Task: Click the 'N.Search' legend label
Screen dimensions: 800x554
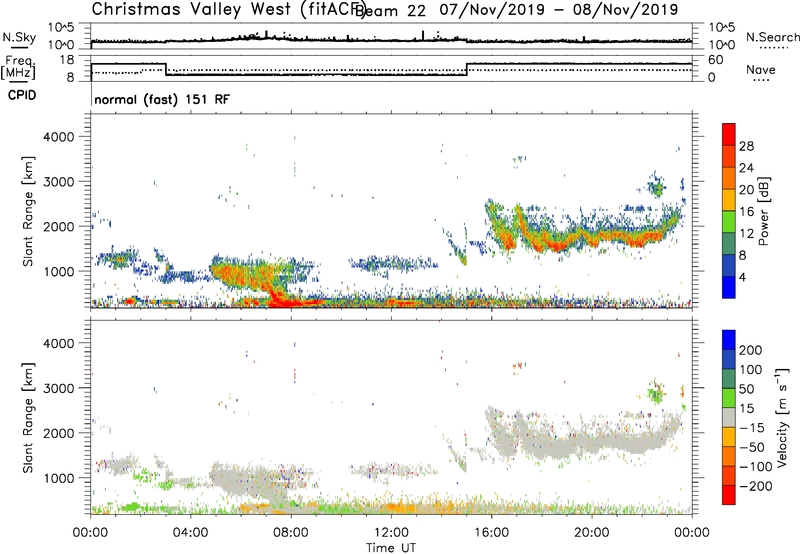Action: 772,37
